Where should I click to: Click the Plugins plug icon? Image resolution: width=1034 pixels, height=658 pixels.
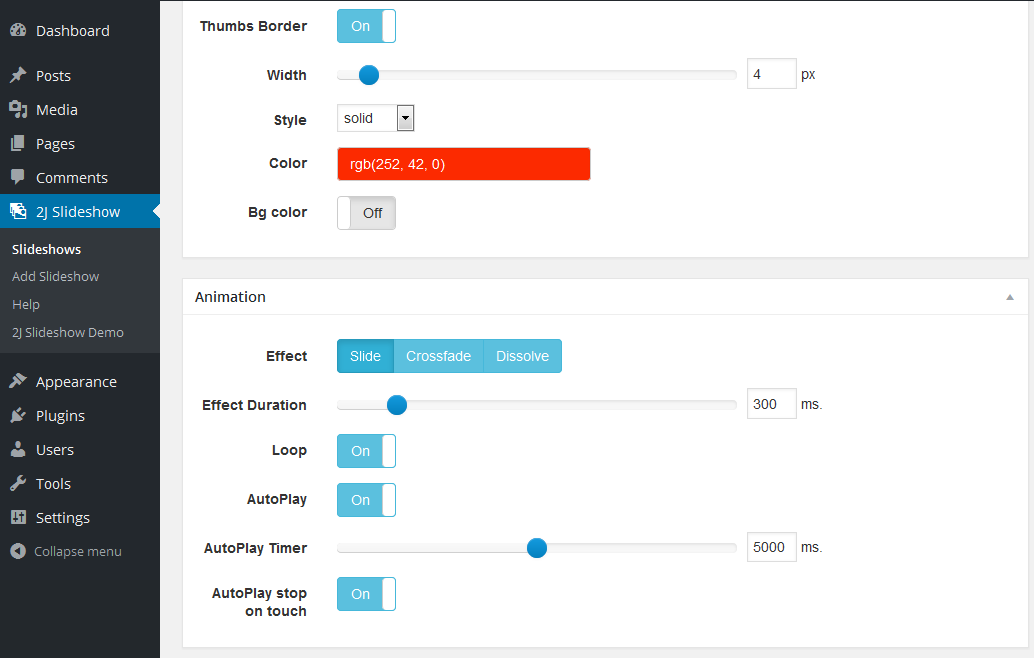tap(18, 415)
